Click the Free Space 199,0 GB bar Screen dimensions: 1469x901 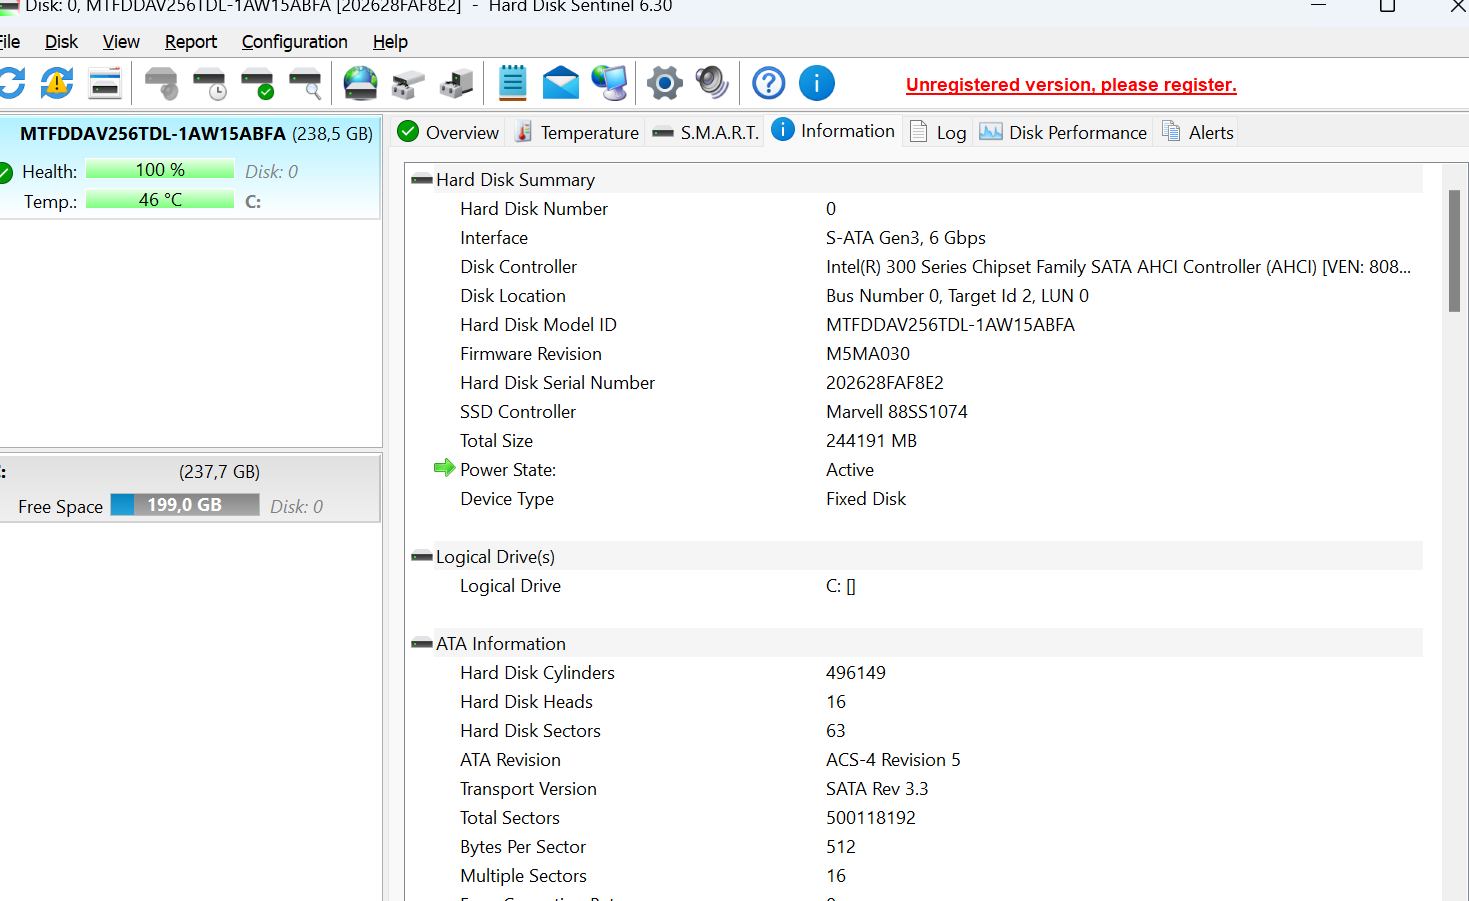pyautogui.click(x=185, y=505)
